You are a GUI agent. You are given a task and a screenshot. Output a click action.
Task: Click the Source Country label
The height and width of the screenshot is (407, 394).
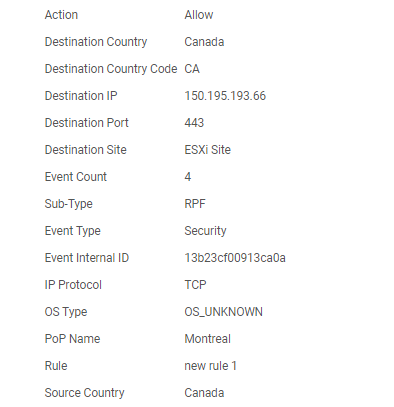pos(84,393)
